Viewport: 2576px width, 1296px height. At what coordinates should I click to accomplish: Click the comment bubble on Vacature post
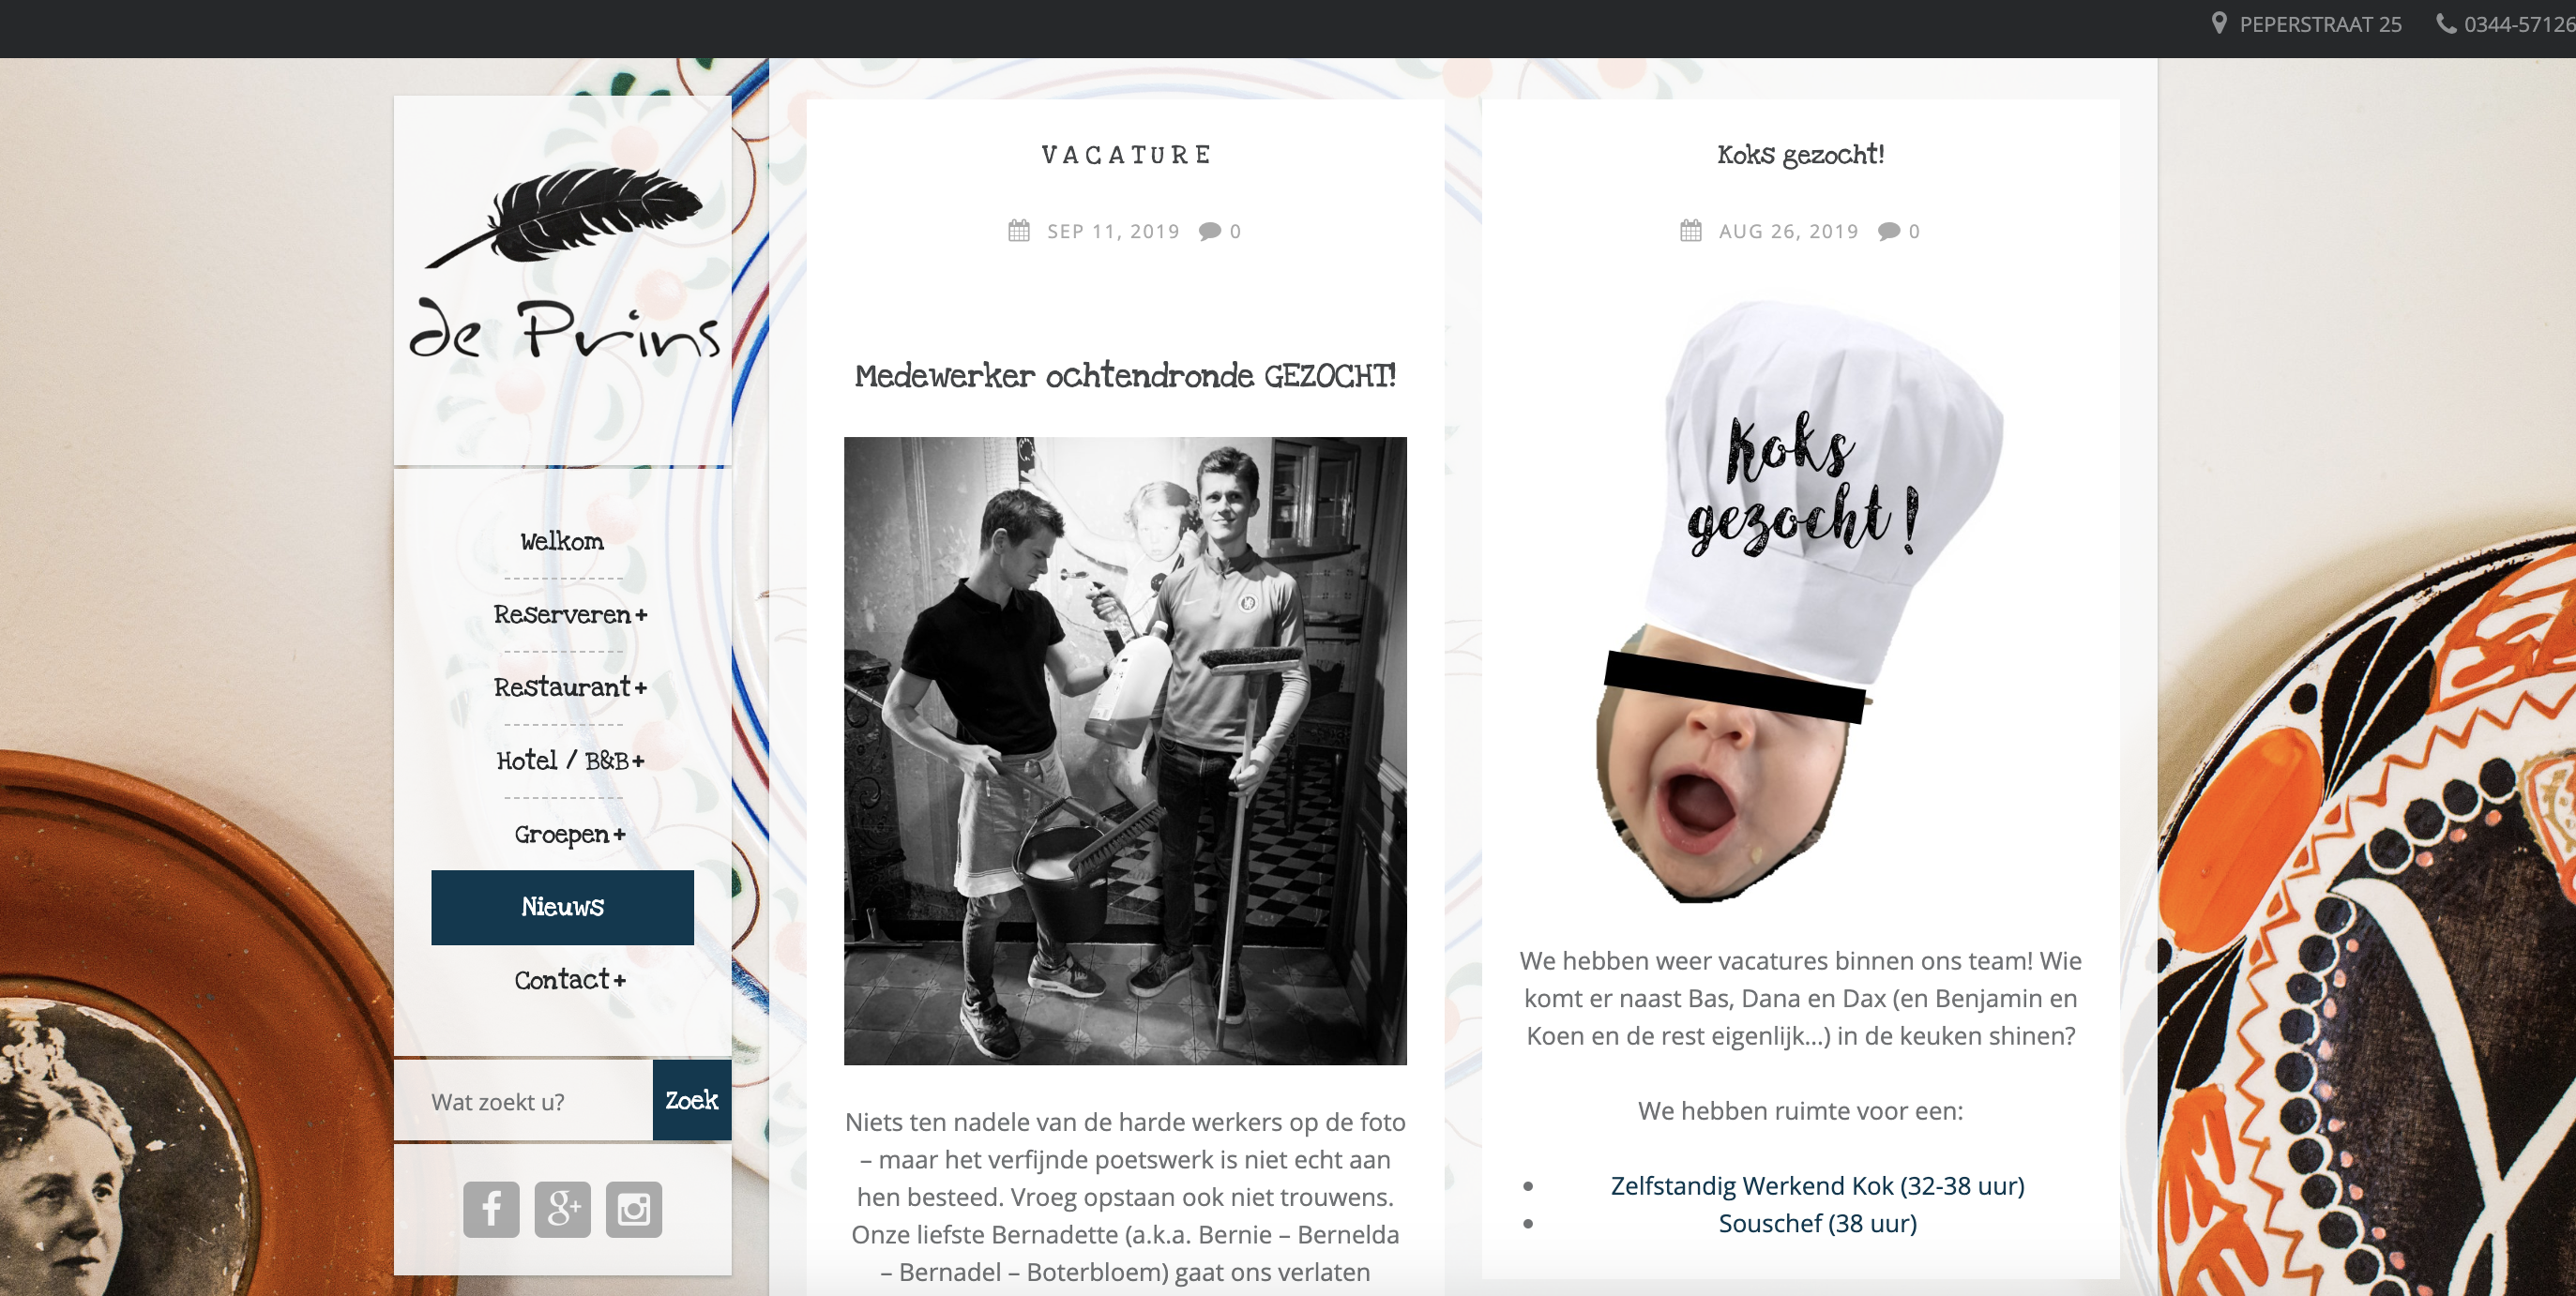click(1210, 231)
